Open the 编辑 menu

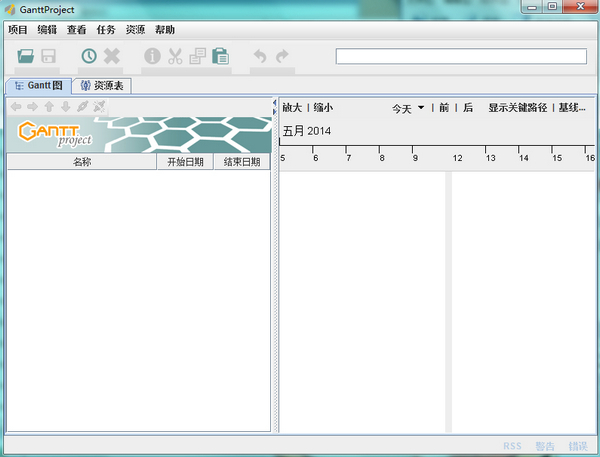47,30
